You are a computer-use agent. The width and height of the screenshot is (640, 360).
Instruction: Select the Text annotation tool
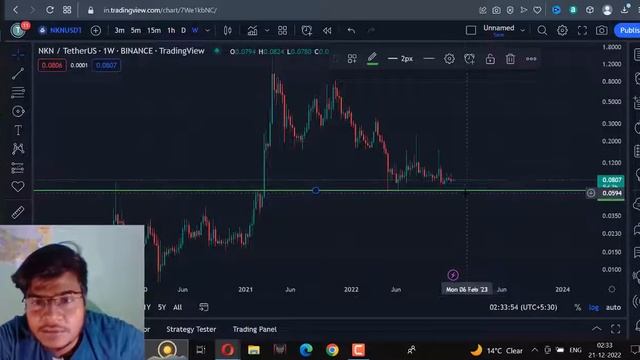[18, 130]
